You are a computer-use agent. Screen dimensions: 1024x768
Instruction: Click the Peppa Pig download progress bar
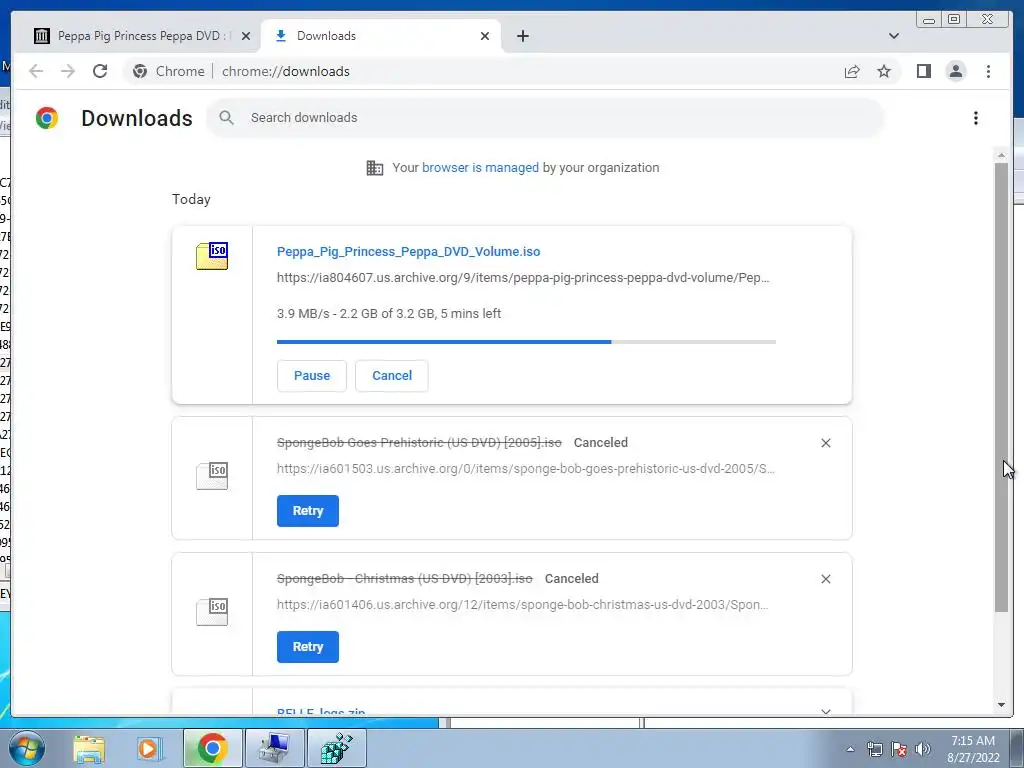(526, 342)
